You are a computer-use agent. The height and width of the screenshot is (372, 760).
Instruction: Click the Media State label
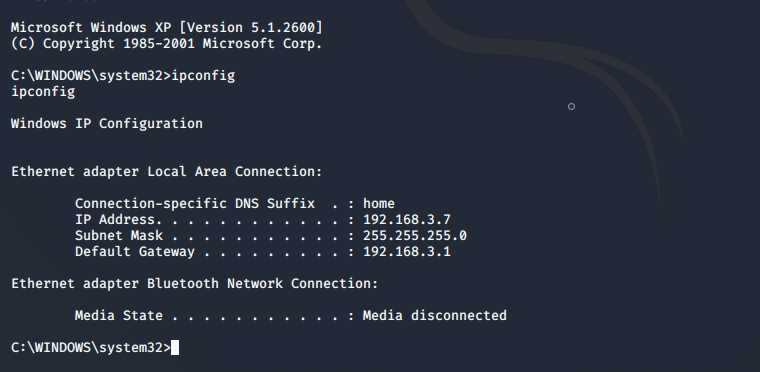pos(119,316)
